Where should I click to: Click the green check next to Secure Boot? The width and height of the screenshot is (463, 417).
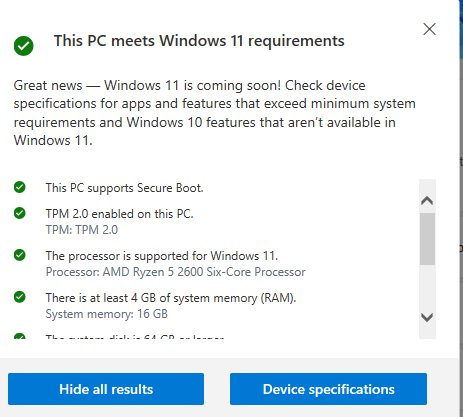coord(20,187)
